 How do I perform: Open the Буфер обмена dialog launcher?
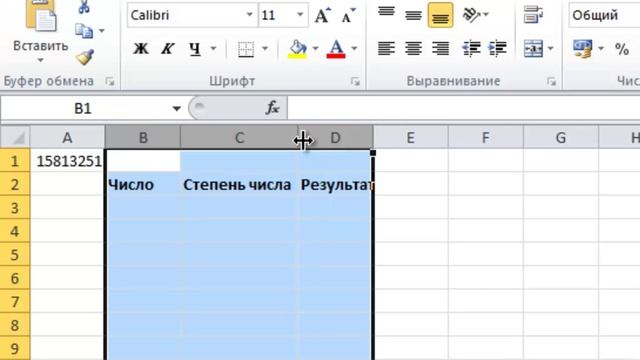(x=110, y=81)
